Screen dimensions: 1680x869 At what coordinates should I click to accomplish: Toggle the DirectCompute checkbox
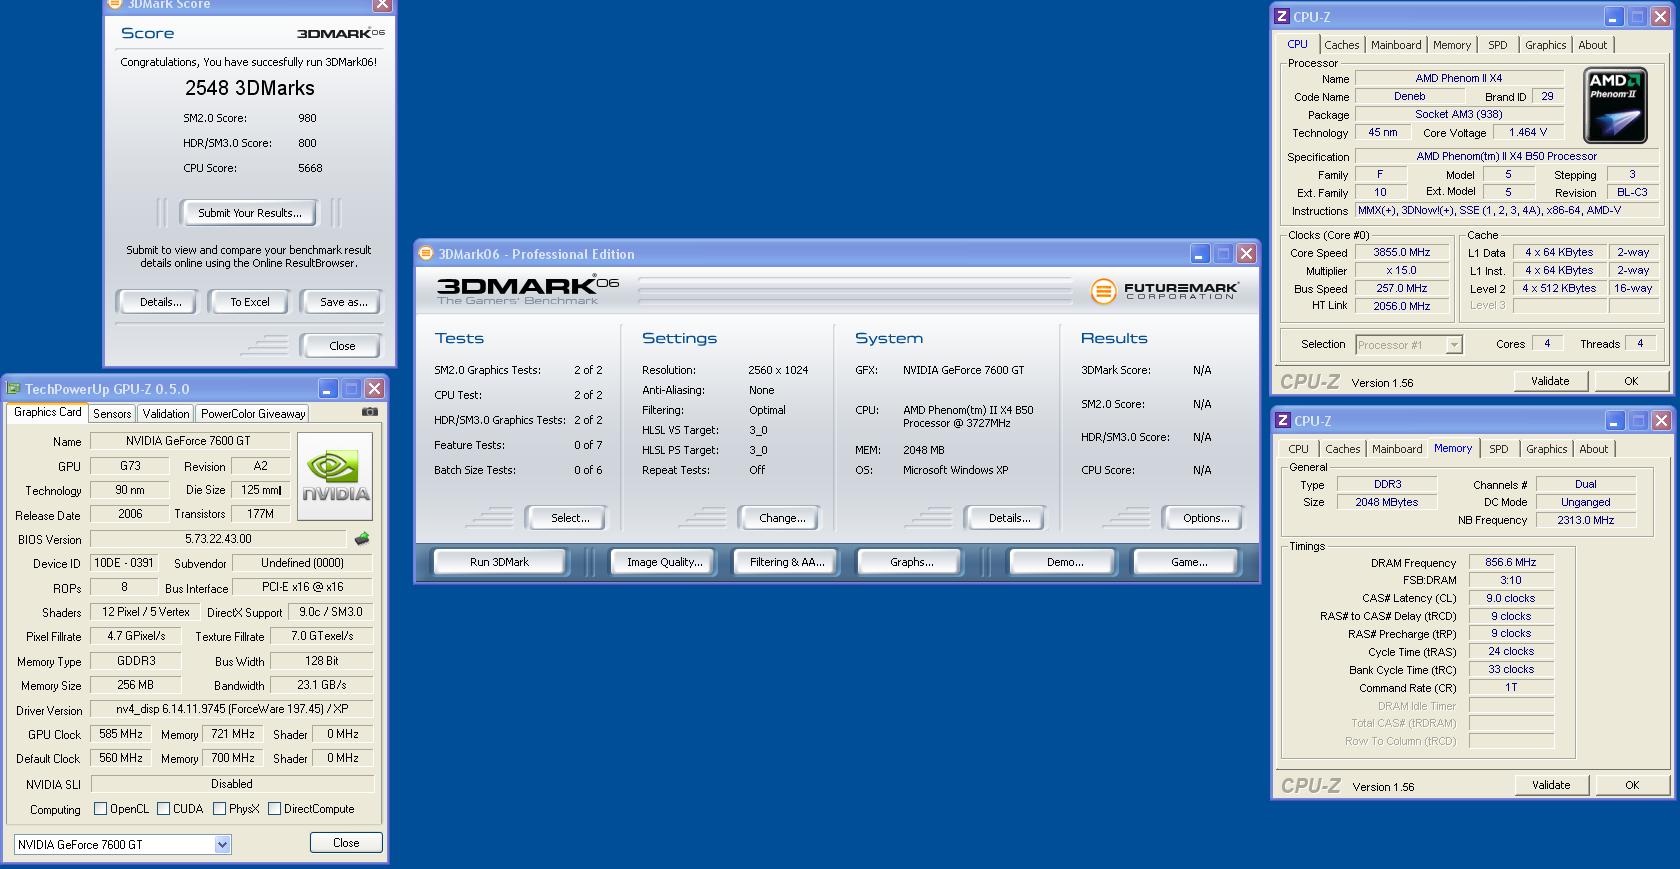pos(274,809)
